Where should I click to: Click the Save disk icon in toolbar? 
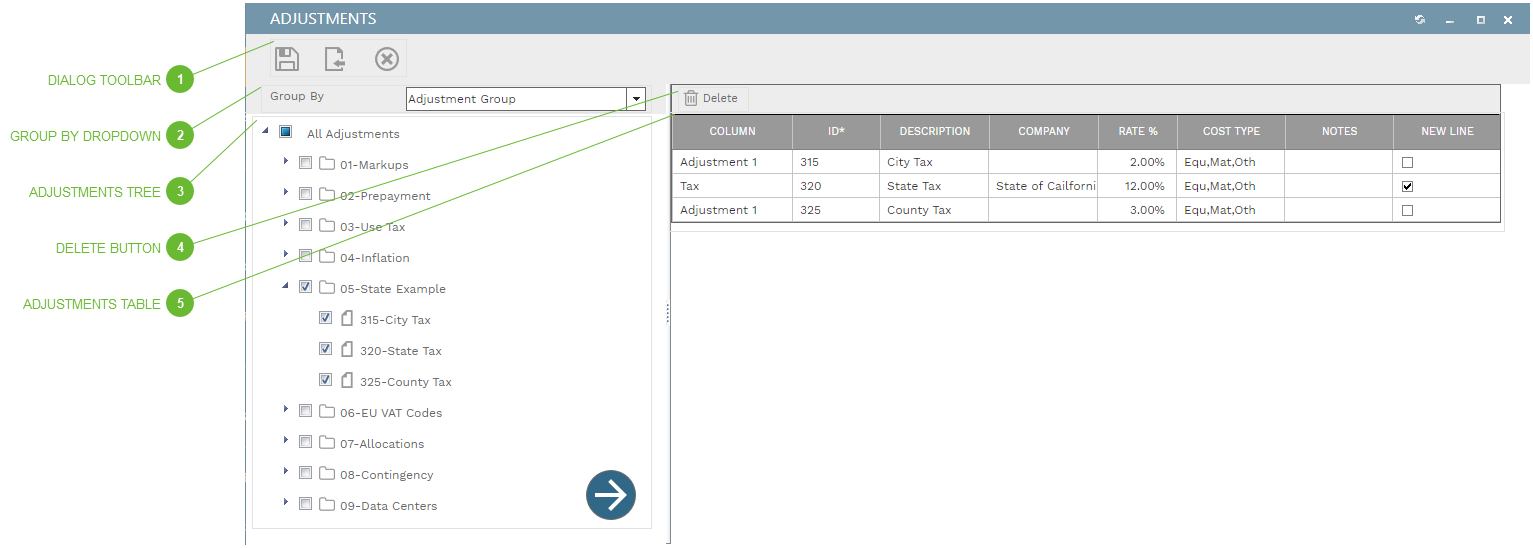coord(287,59)
